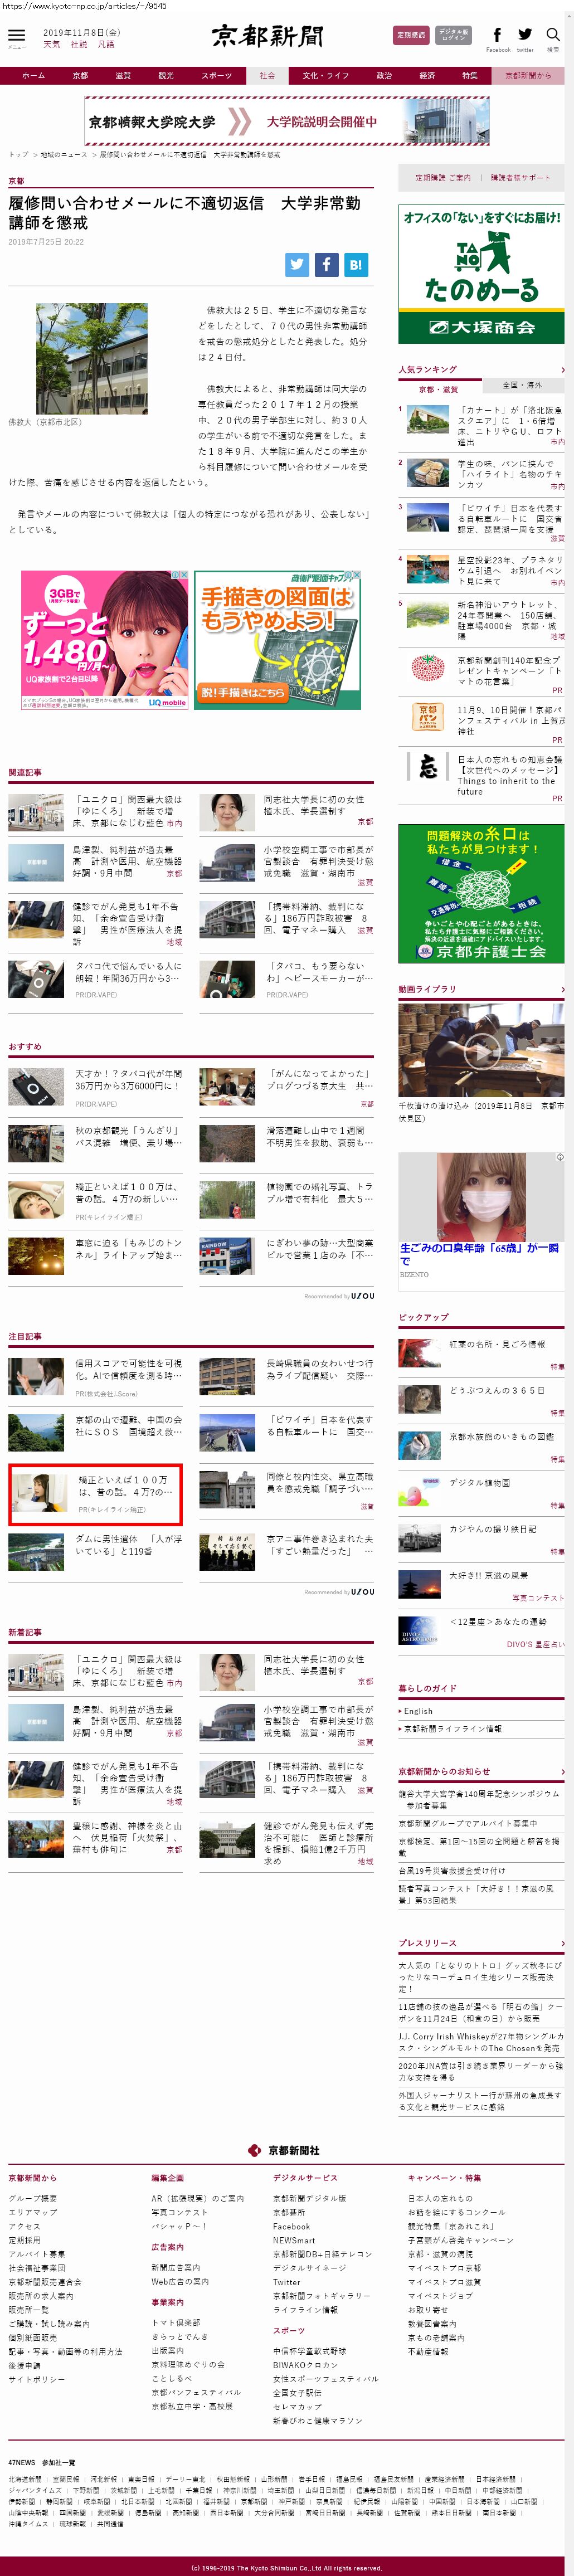Open the hamburger menu icon
The width and height of the screenshot is (574, 2576).
(x=16, y=36)
